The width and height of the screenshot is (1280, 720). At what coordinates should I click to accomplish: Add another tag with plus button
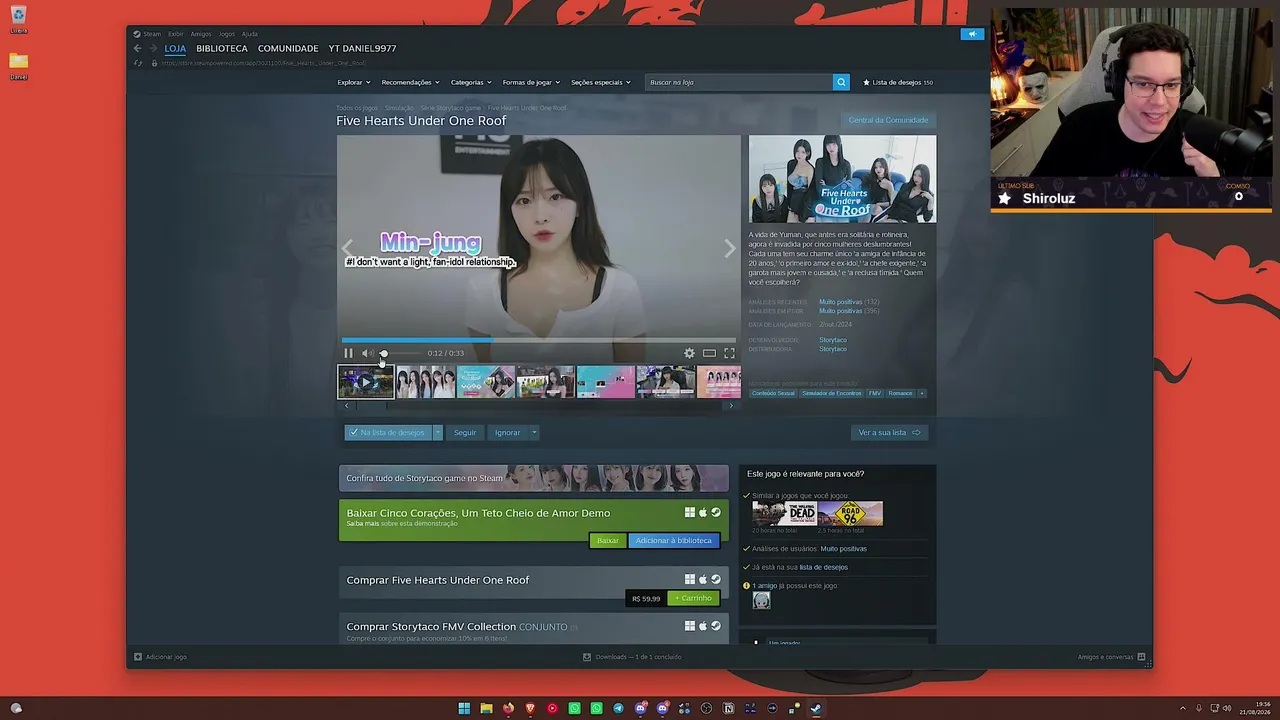[921, 393]
